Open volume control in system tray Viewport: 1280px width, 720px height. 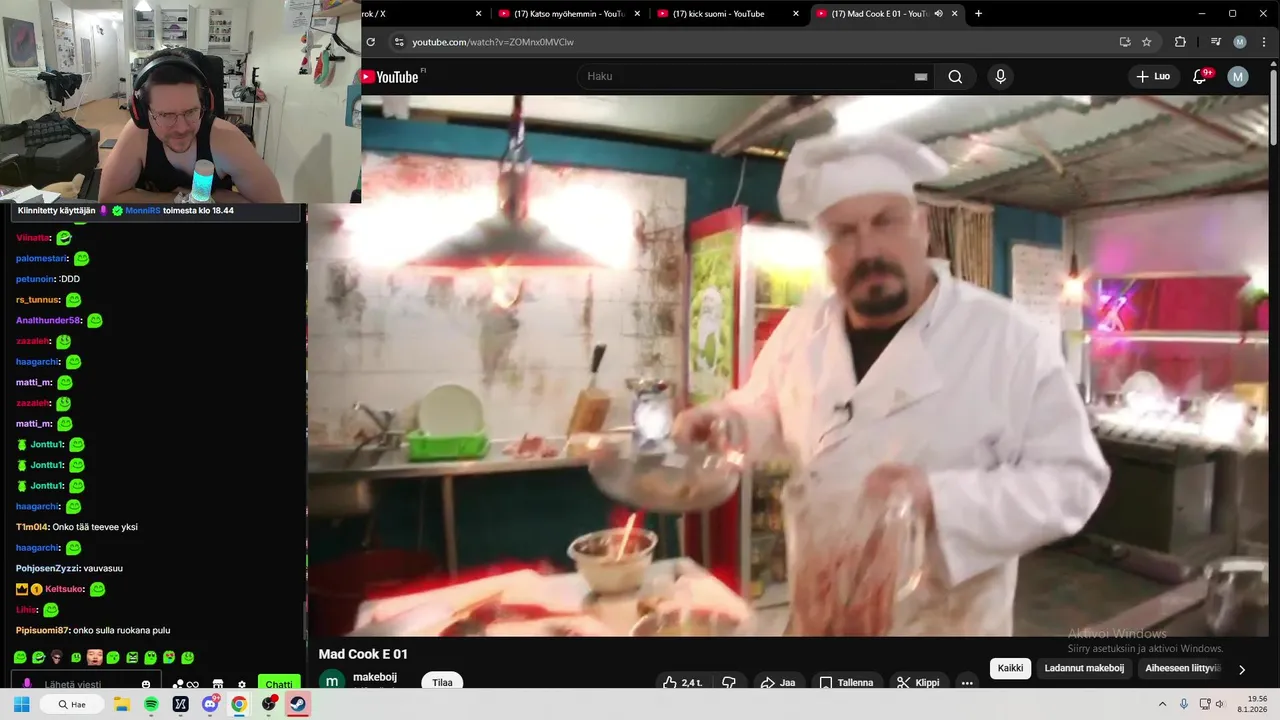pos(1219,704)
